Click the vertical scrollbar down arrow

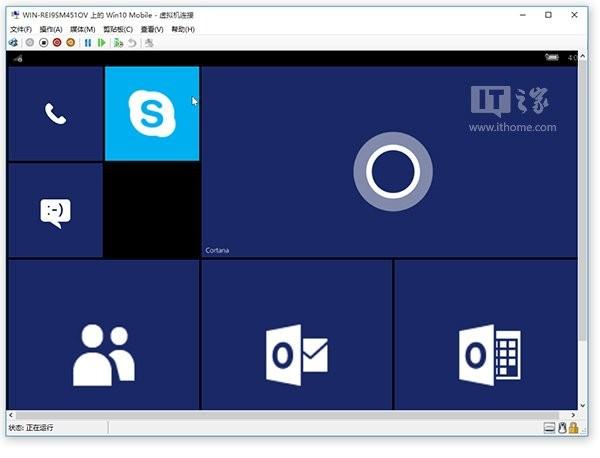pos(583,405)
